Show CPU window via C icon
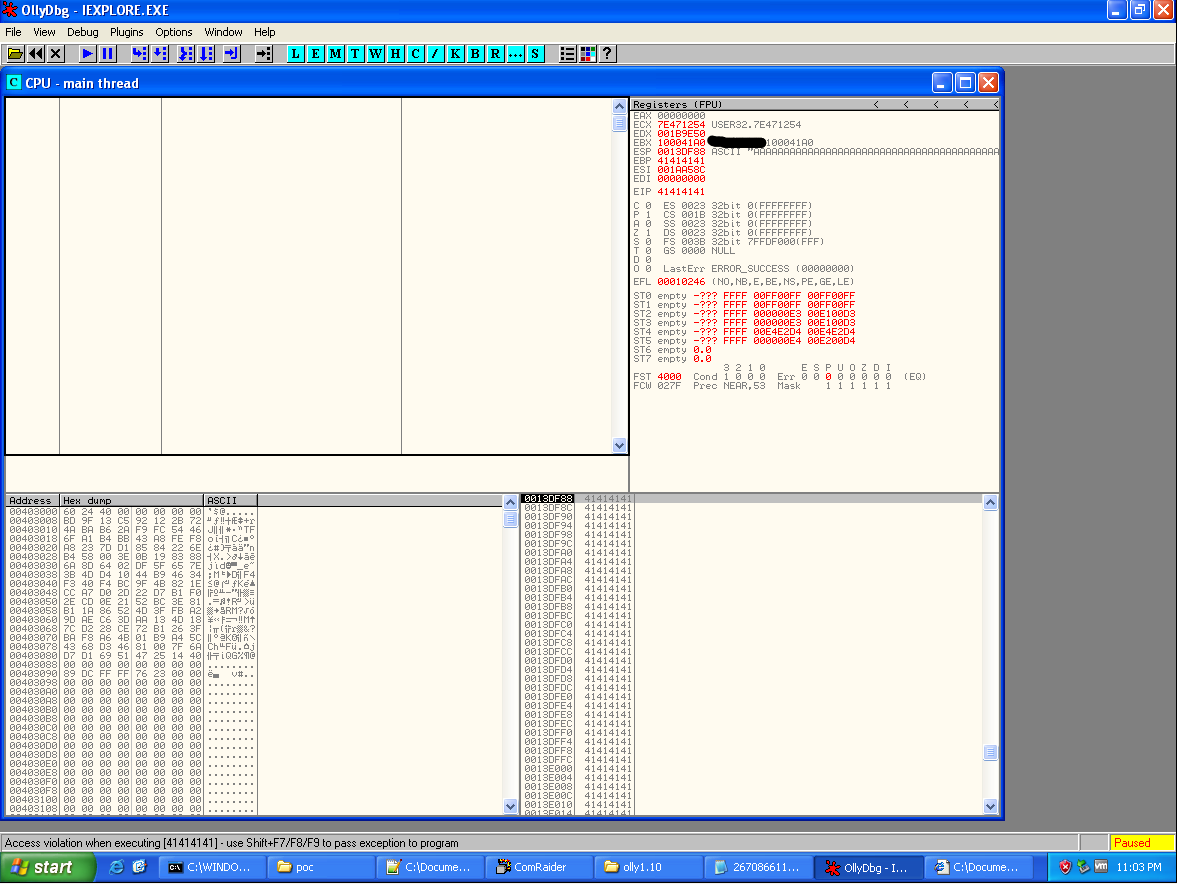 click(415, 53)
